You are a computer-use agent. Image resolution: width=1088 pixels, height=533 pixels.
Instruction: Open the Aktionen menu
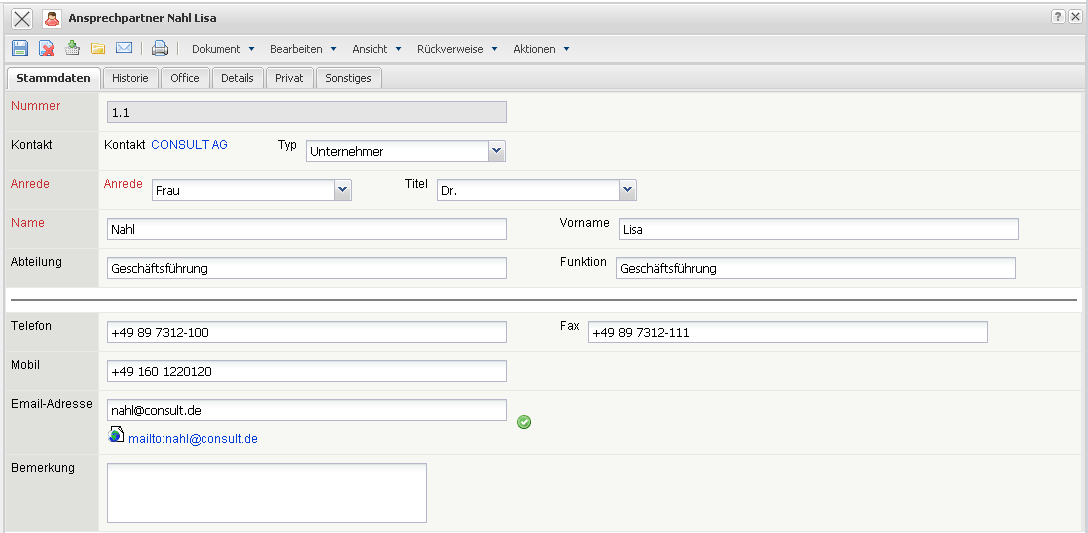[540, 49]
